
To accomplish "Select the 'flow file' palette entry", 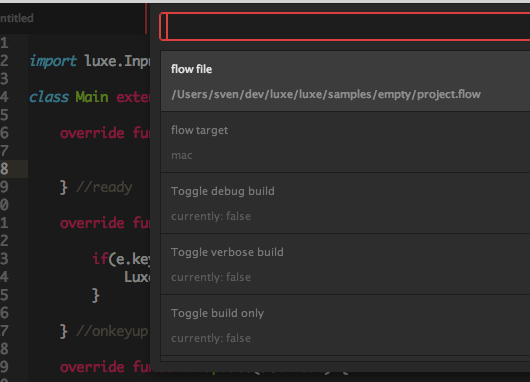I will pos(345,81).
